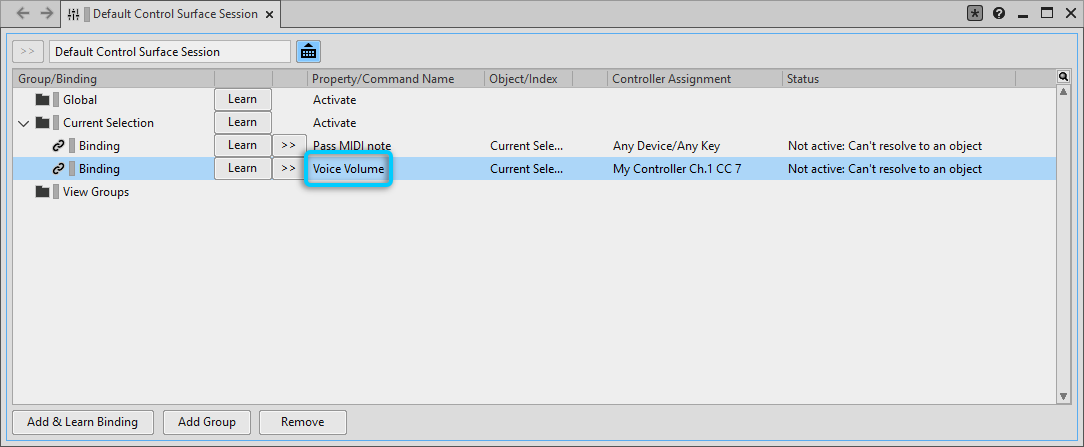The image size is (1084, 447).
Task: Click the View Groups folder icon
Action: coord(42,192)
